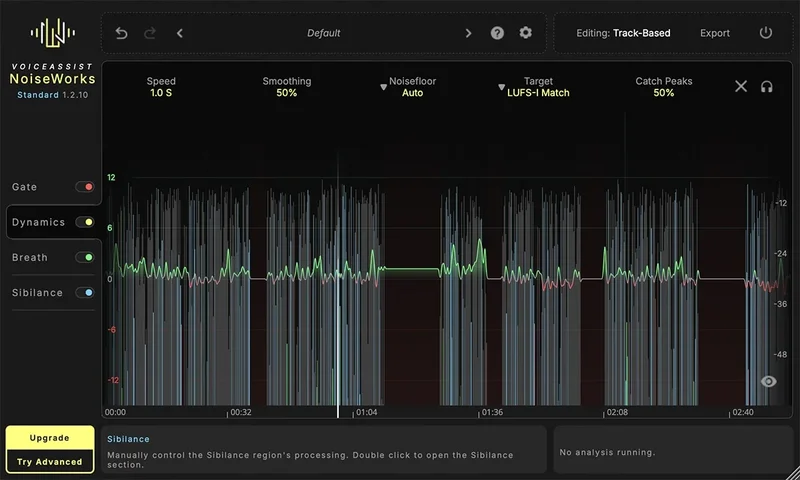Click the 02:08 timeline marker
Viewport: 800px width, 480px height.
point(617,412)
